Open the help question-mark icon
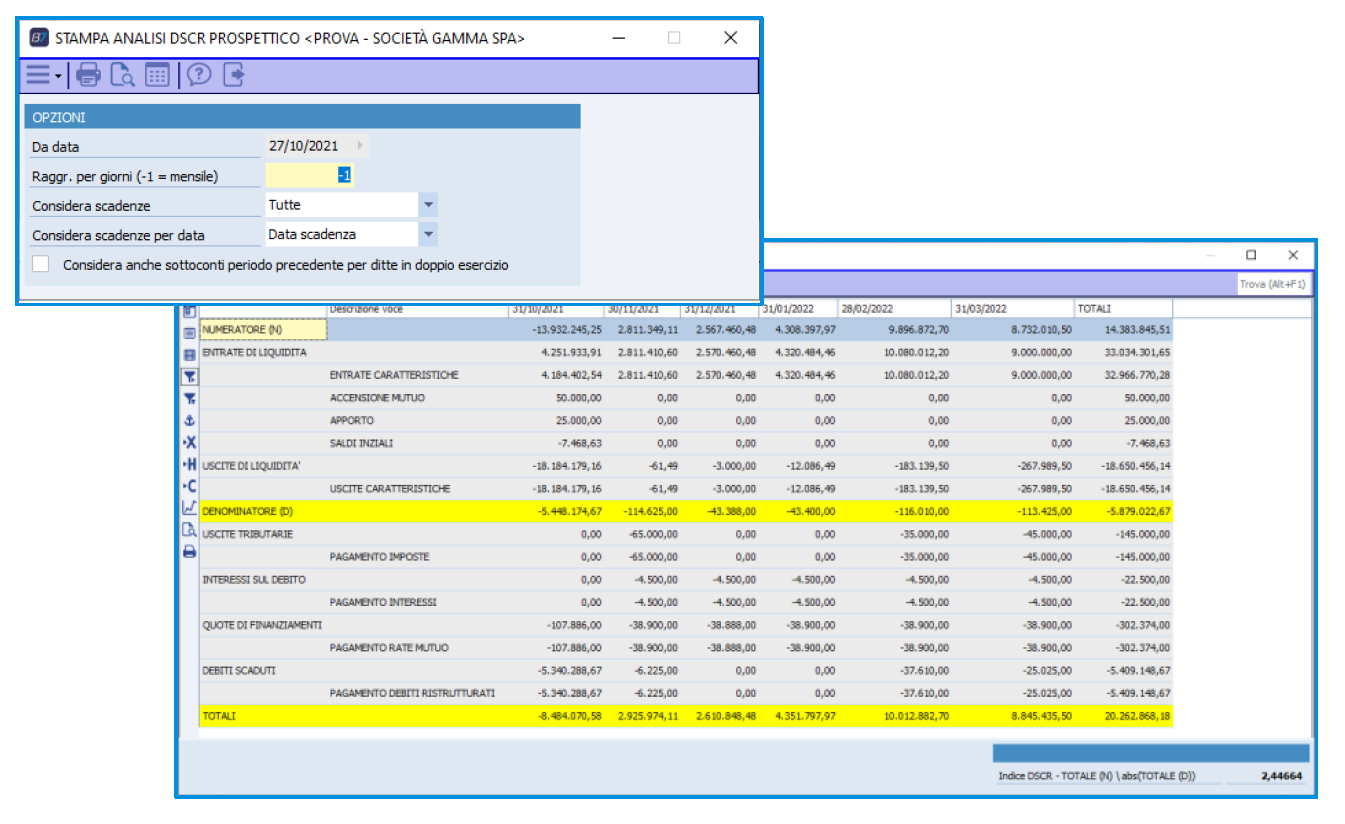Viewport: 1345px width, 824px height. (199, 75)
